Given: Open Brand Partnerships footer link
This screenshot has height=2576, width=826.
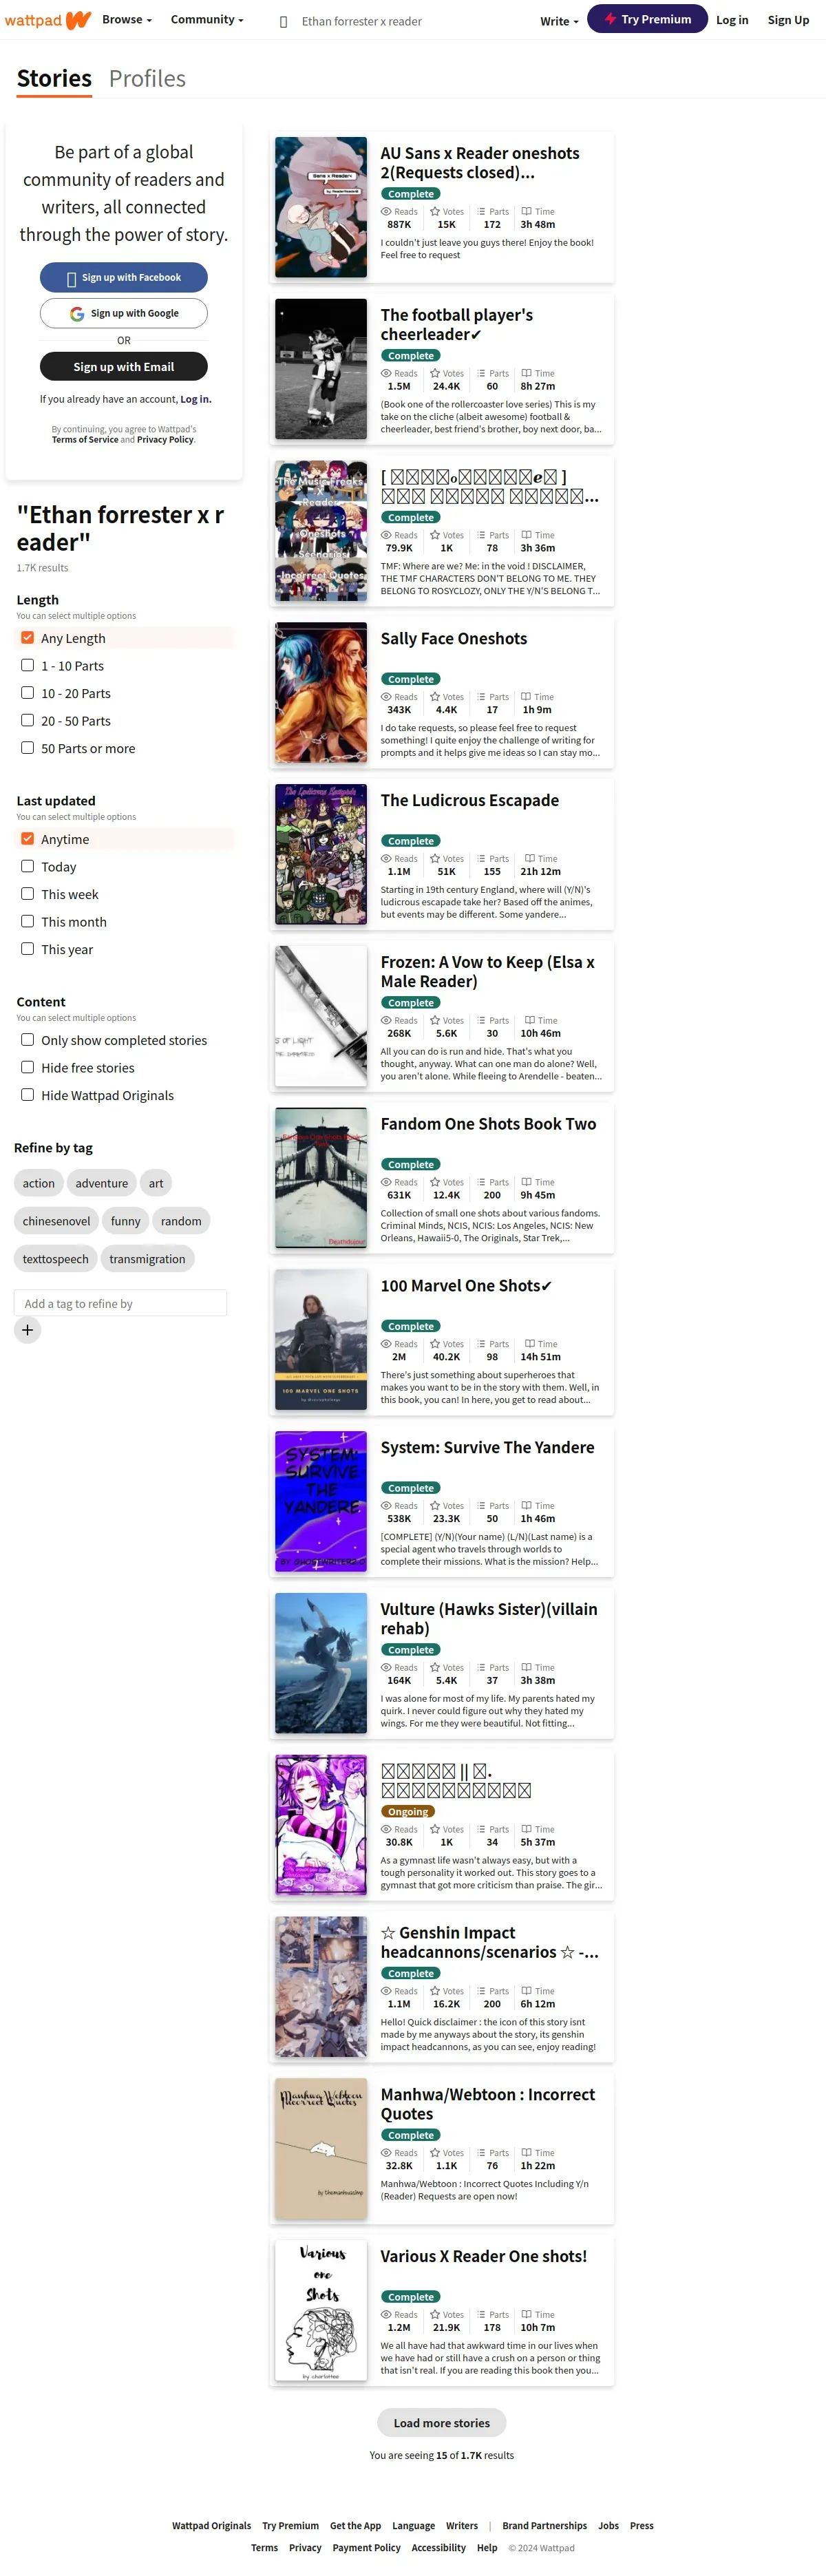Looking at the screenshot, I should click(544, 2525).
